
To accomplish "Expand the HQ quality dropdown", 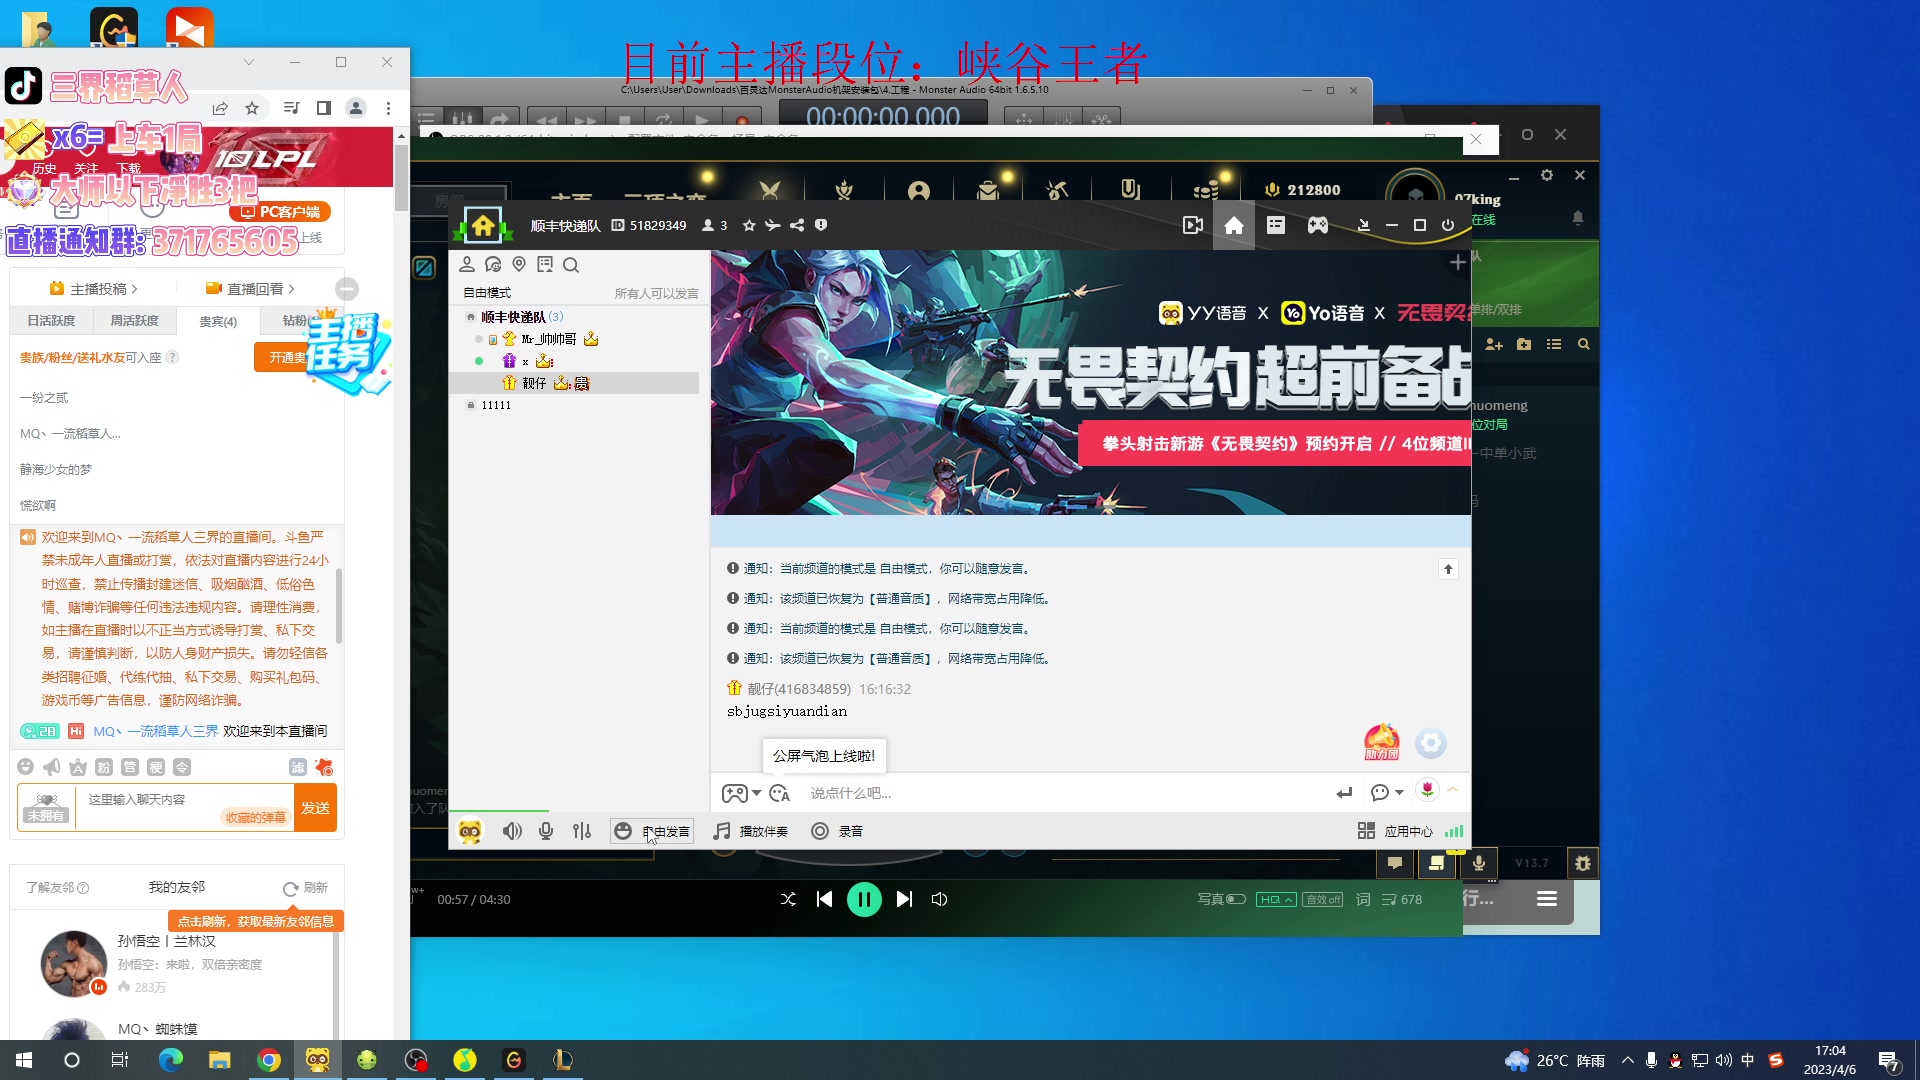I will pyautogui.click(x=1276, y=899).
